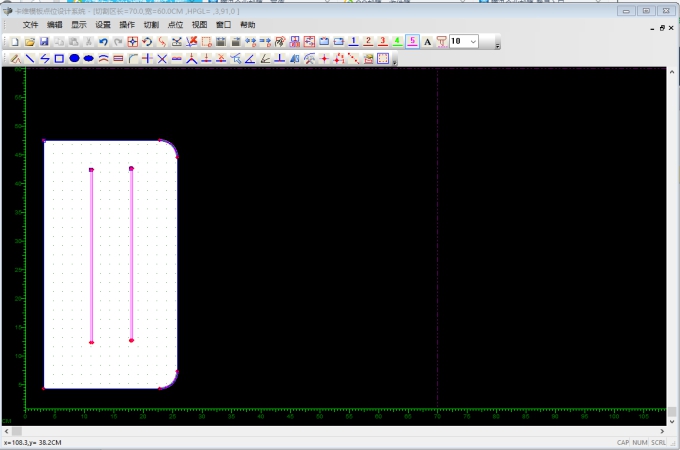Select the rectangle drawing tool
Screen dimensions: 680x450
point(59,59)
